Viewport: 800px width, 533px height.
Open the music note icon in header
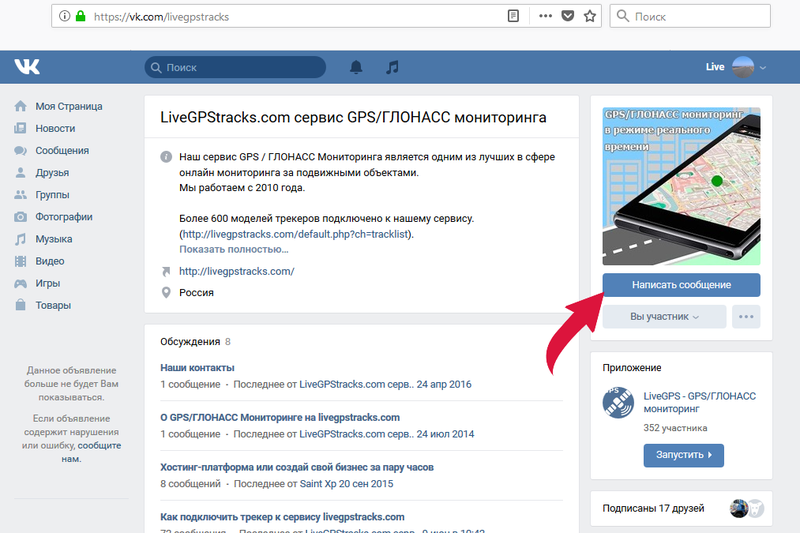(x=392, y=67)
